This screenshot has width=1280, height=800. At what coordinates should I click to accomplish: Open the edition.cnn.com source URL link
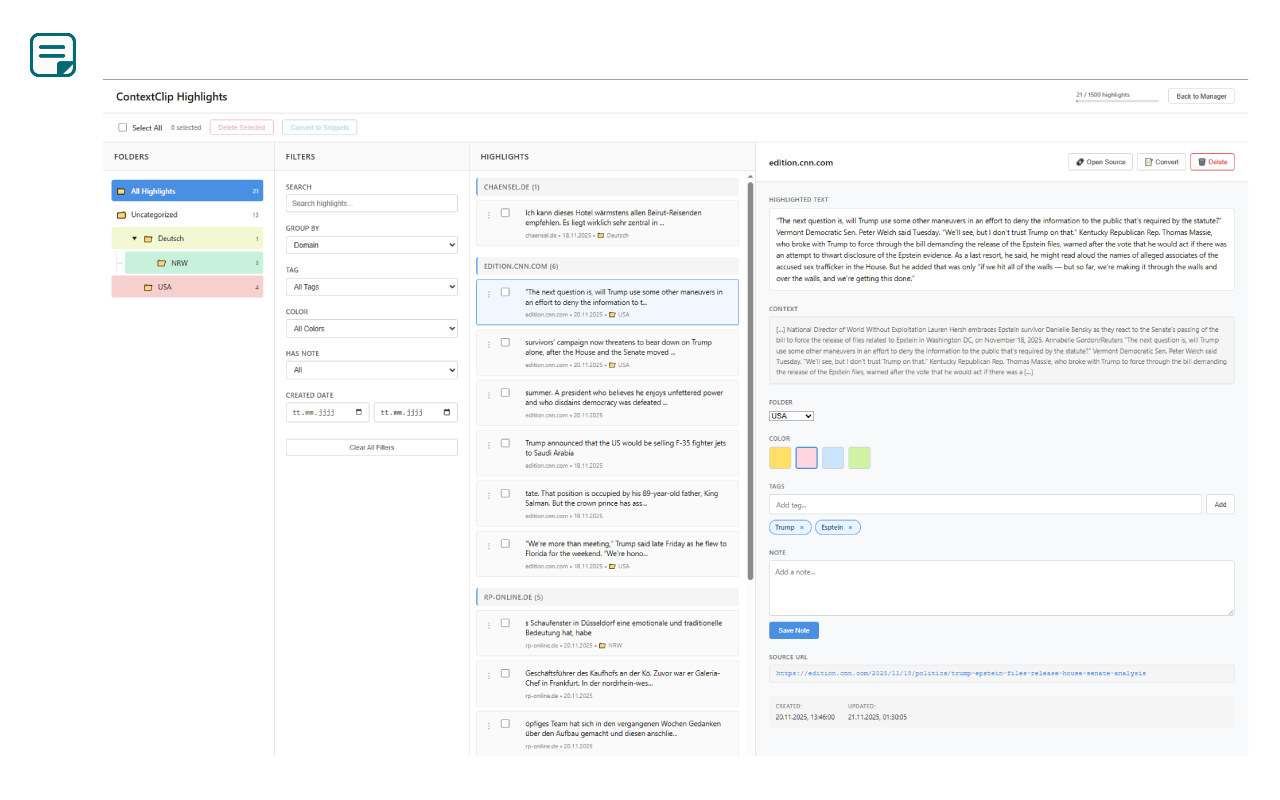click(960, 673)
